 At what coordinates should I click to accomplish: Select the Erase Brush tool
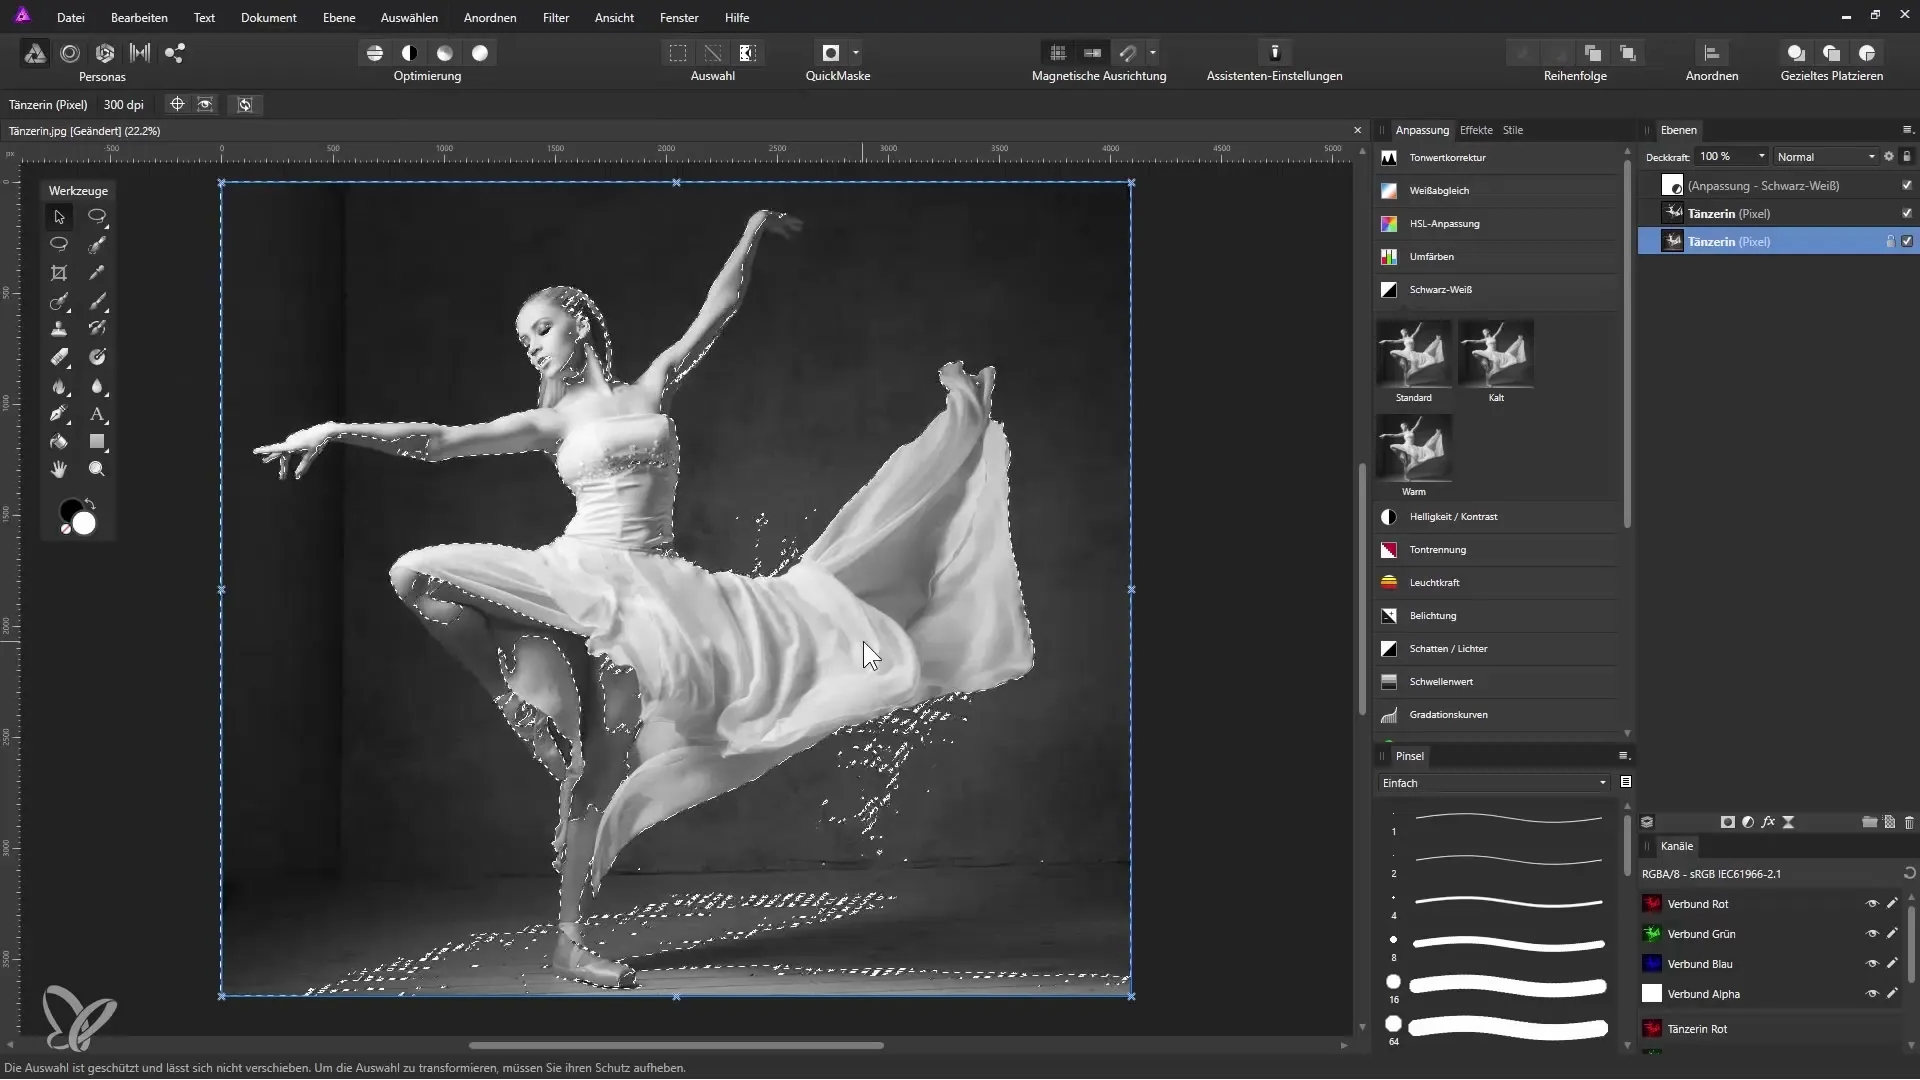[x=59, y=357]
